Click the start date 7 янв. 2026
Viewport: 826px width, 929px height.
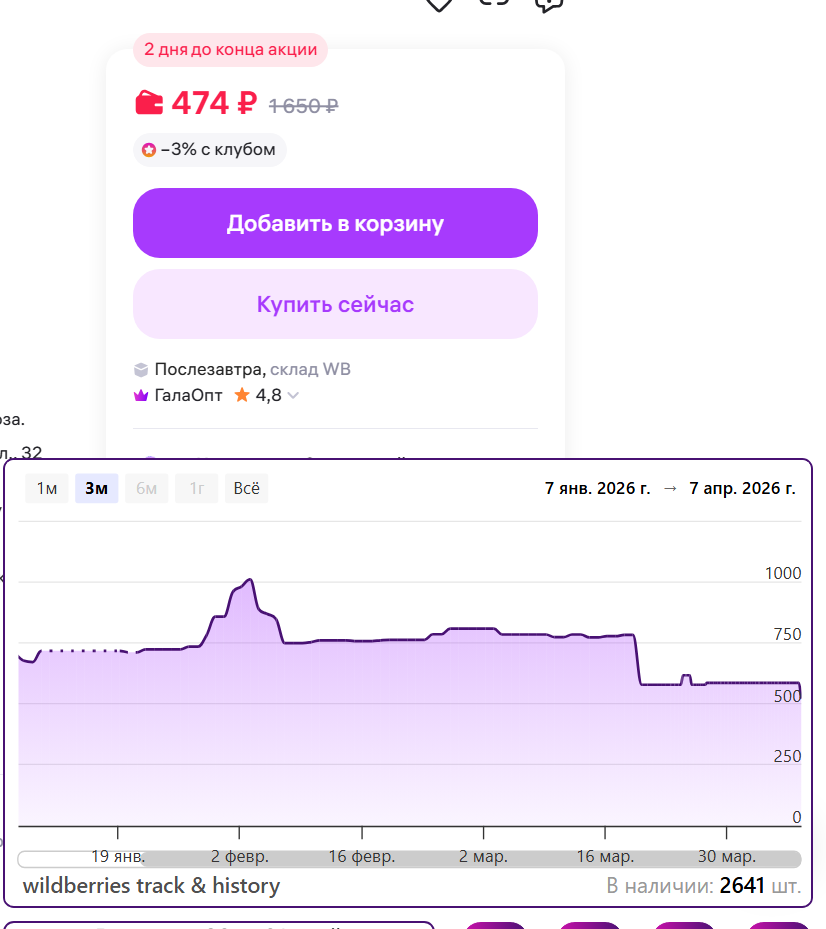click(x=597, y=488)
